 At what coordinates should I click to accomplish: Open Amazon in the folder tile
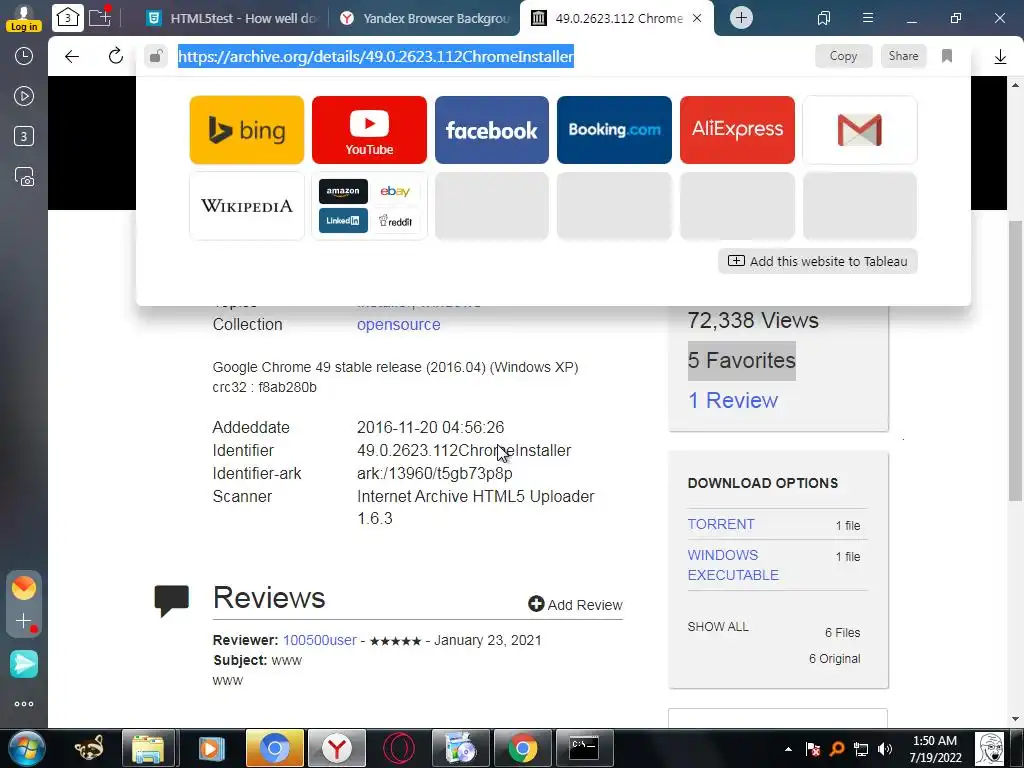(343, 191)
